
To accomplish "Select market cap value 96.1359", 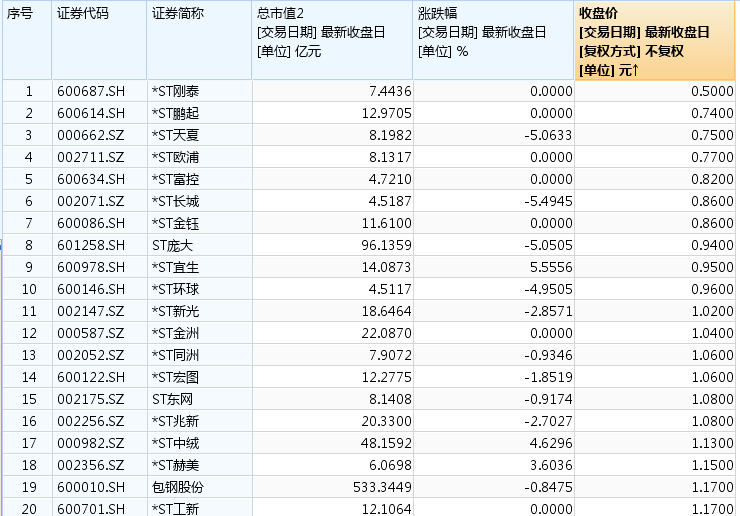I will pos(387,245).
